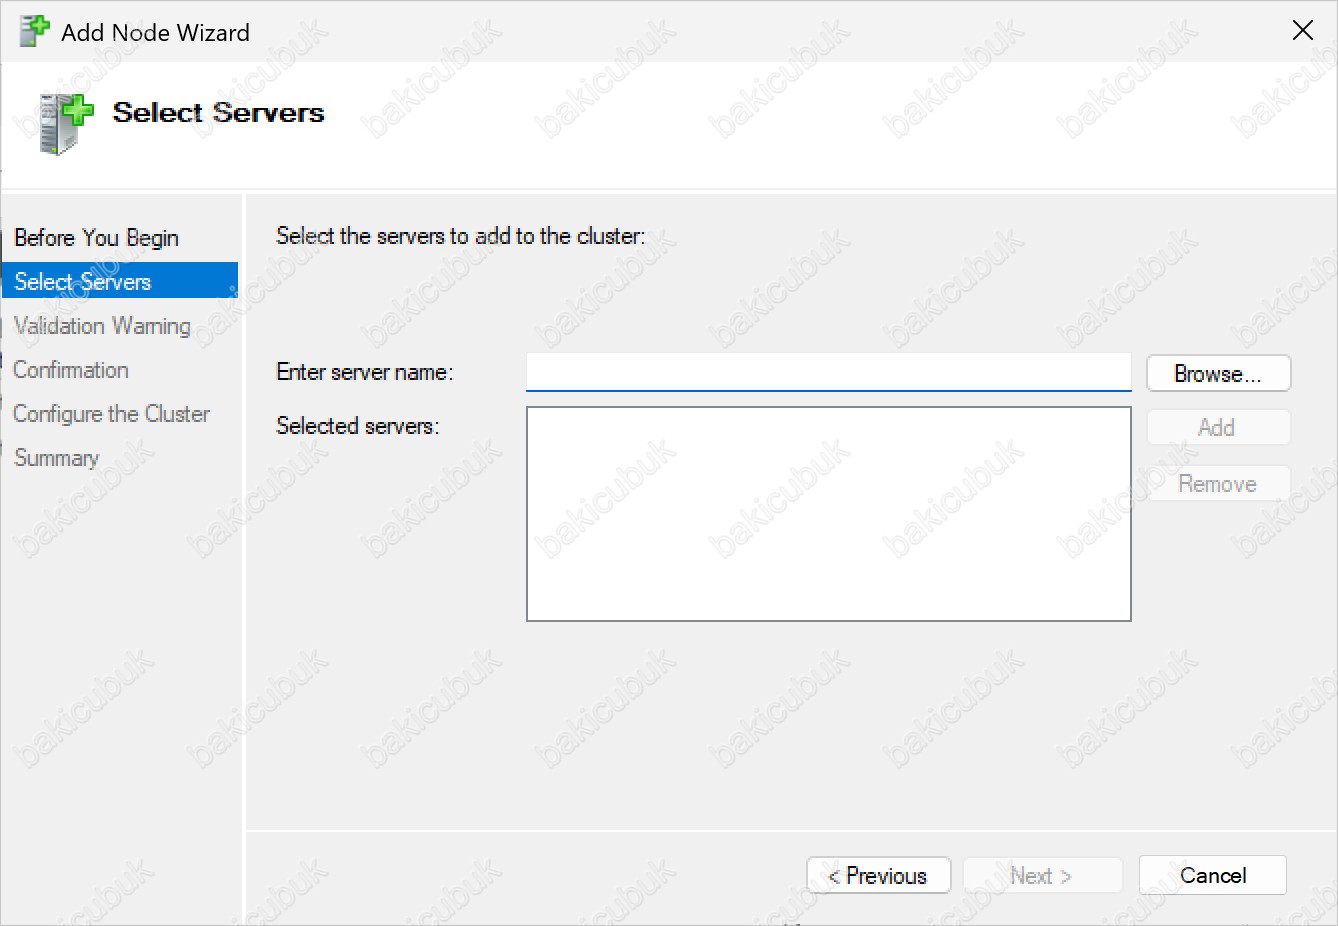Click the Add Node Wizard title bar icon
1338x926 pixels.
click(x=34, y=31)
